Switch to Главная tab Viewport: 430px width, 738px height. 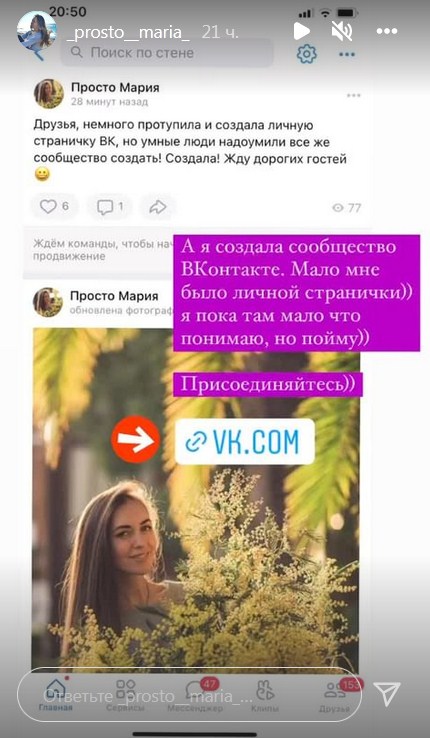point(56,695)
